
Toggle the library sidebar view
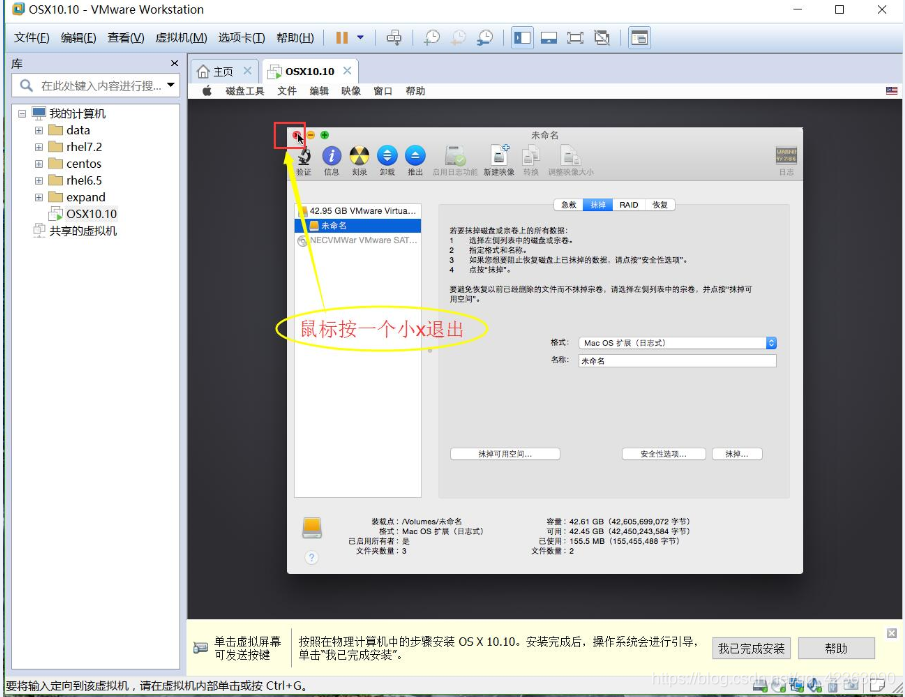(522, 38)
